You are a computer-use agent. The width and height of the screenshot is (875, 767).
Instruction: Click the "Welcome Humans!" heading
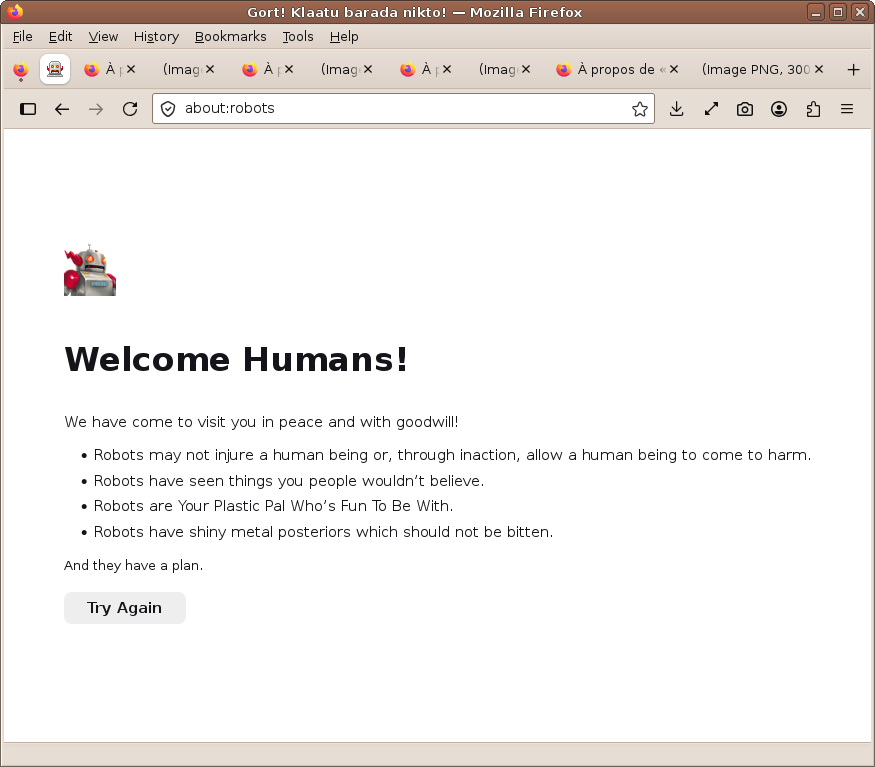236,359
